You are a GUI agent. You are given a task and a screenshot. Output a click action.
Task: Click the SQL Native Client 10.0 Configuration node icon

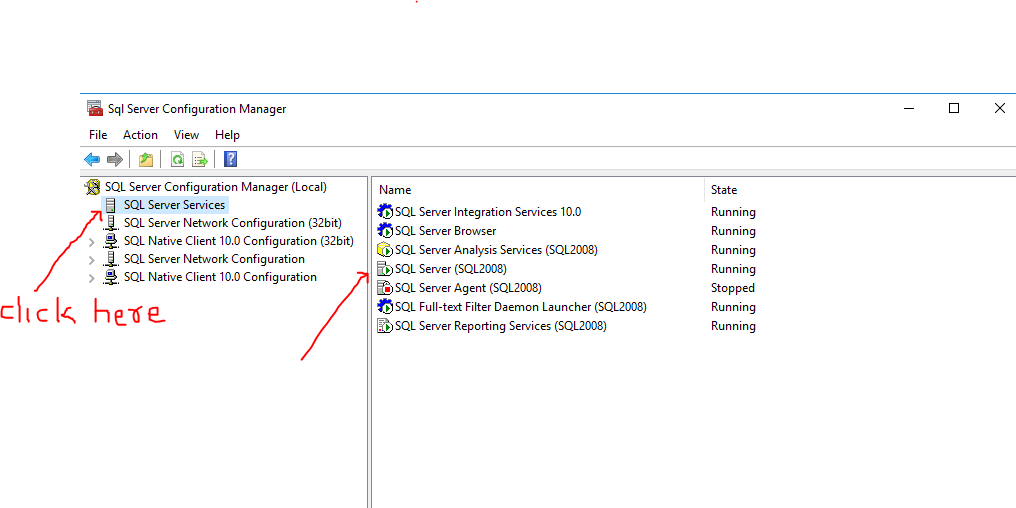(111, 277)
